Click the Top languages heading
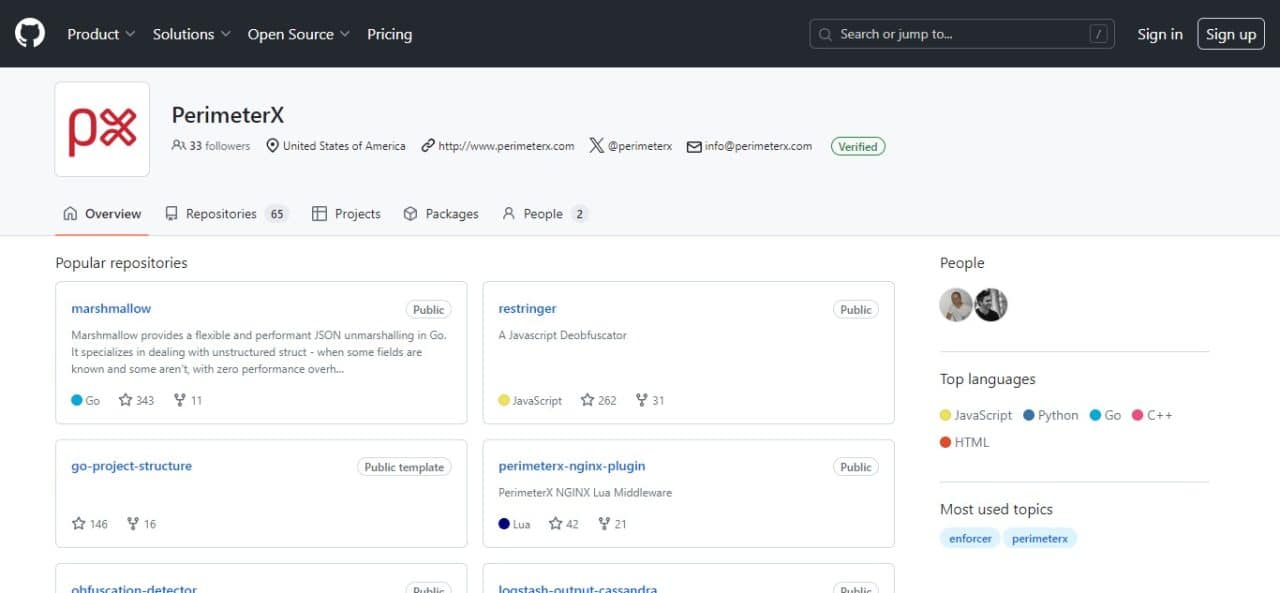The width and height of the screenshot is (1280, 593). tap(988, 379)
